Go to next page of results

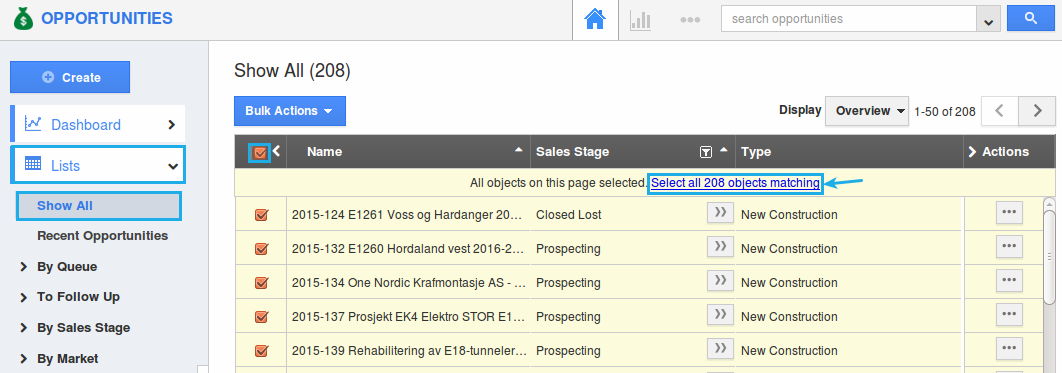(x=1037, y=111)
